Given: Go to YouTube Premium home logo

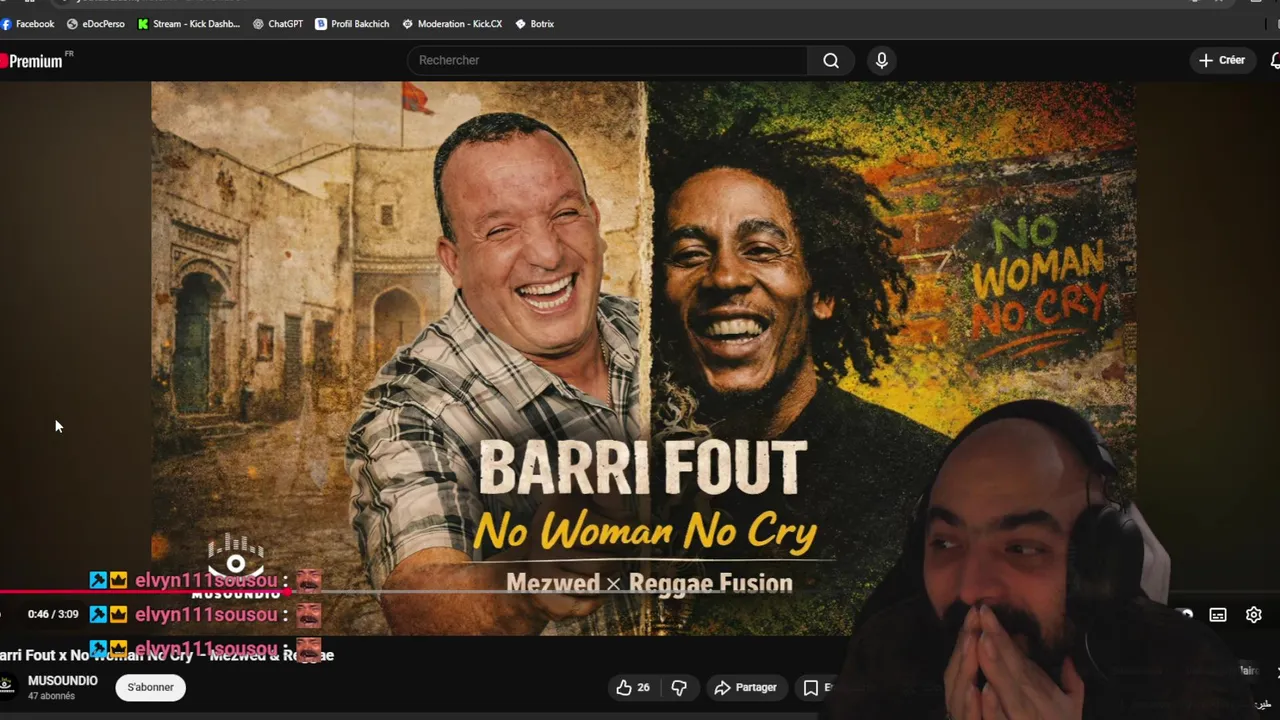Looking at the screenshot, I should pyautogui.click(x=33, y=61).
